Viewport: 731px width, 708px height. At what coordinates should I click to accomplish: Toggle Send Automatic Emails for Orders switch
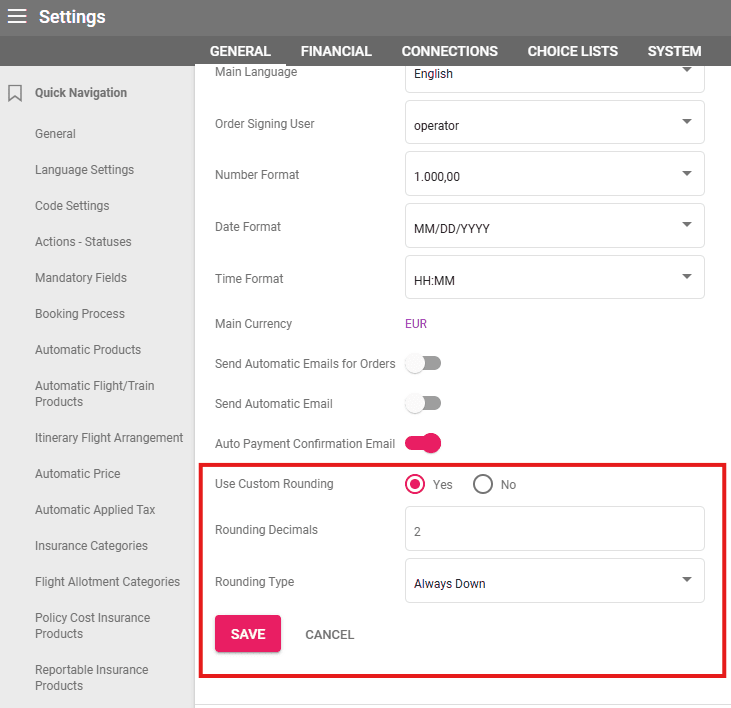423,363
